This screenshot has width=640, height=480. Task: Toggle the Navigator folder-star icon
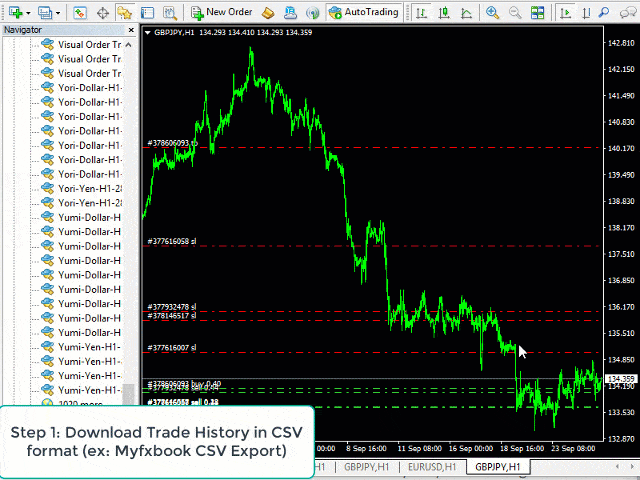tap(124, 13)
